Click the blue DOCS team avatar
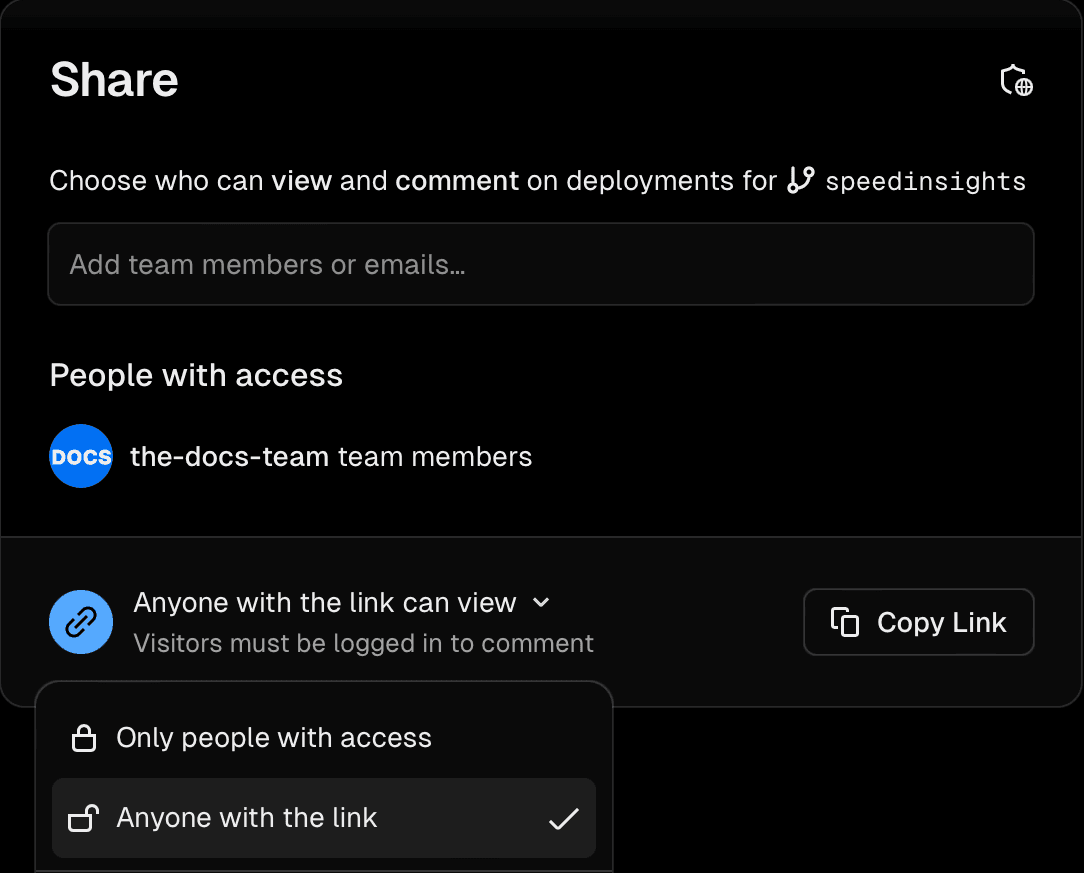1084x873 pixels. point(81,456)
